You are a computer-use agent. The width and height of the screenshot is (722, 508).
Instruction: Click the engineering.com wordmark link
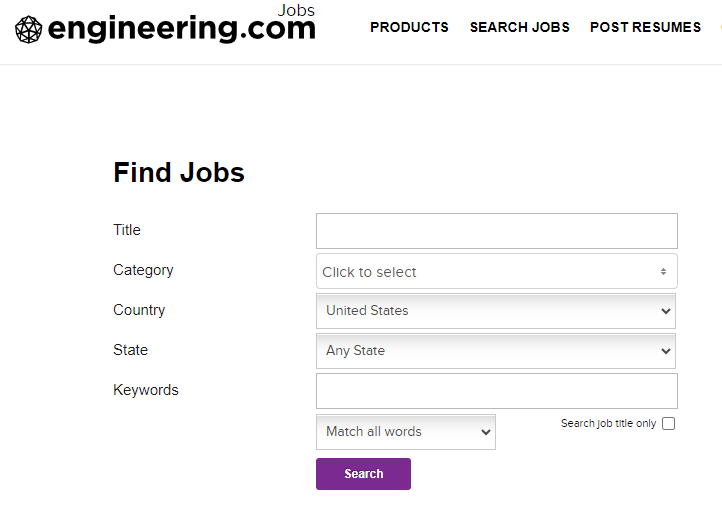(182, 29)
